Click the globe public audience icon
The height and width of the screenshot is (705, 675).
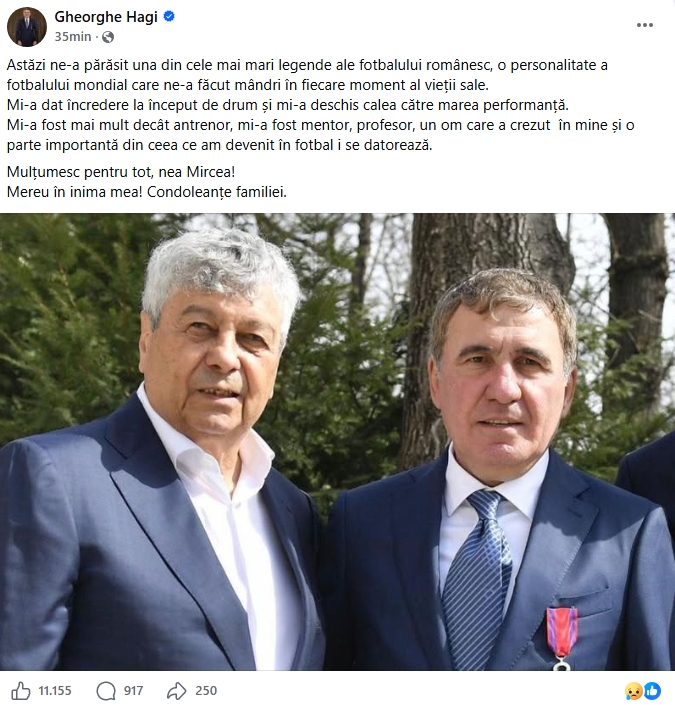pos(107,37)
